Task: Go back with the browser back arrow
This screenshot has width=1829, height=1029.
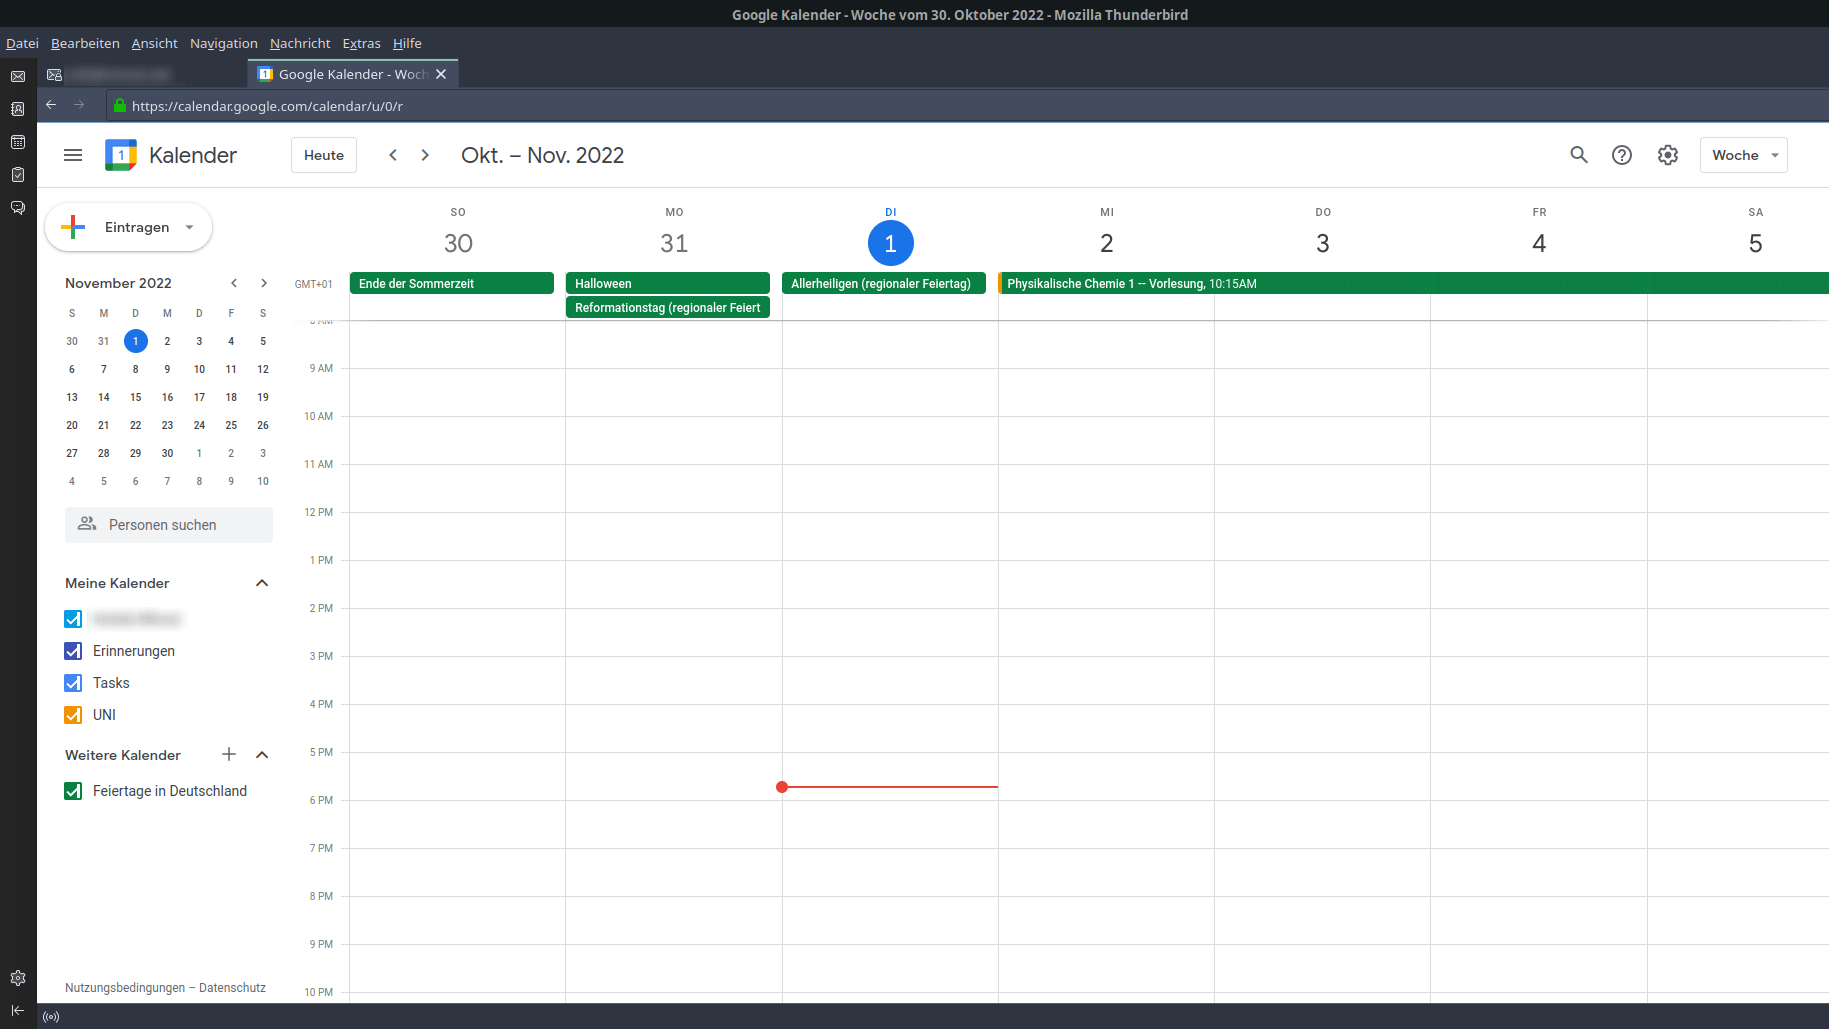Action: (51, 105)
